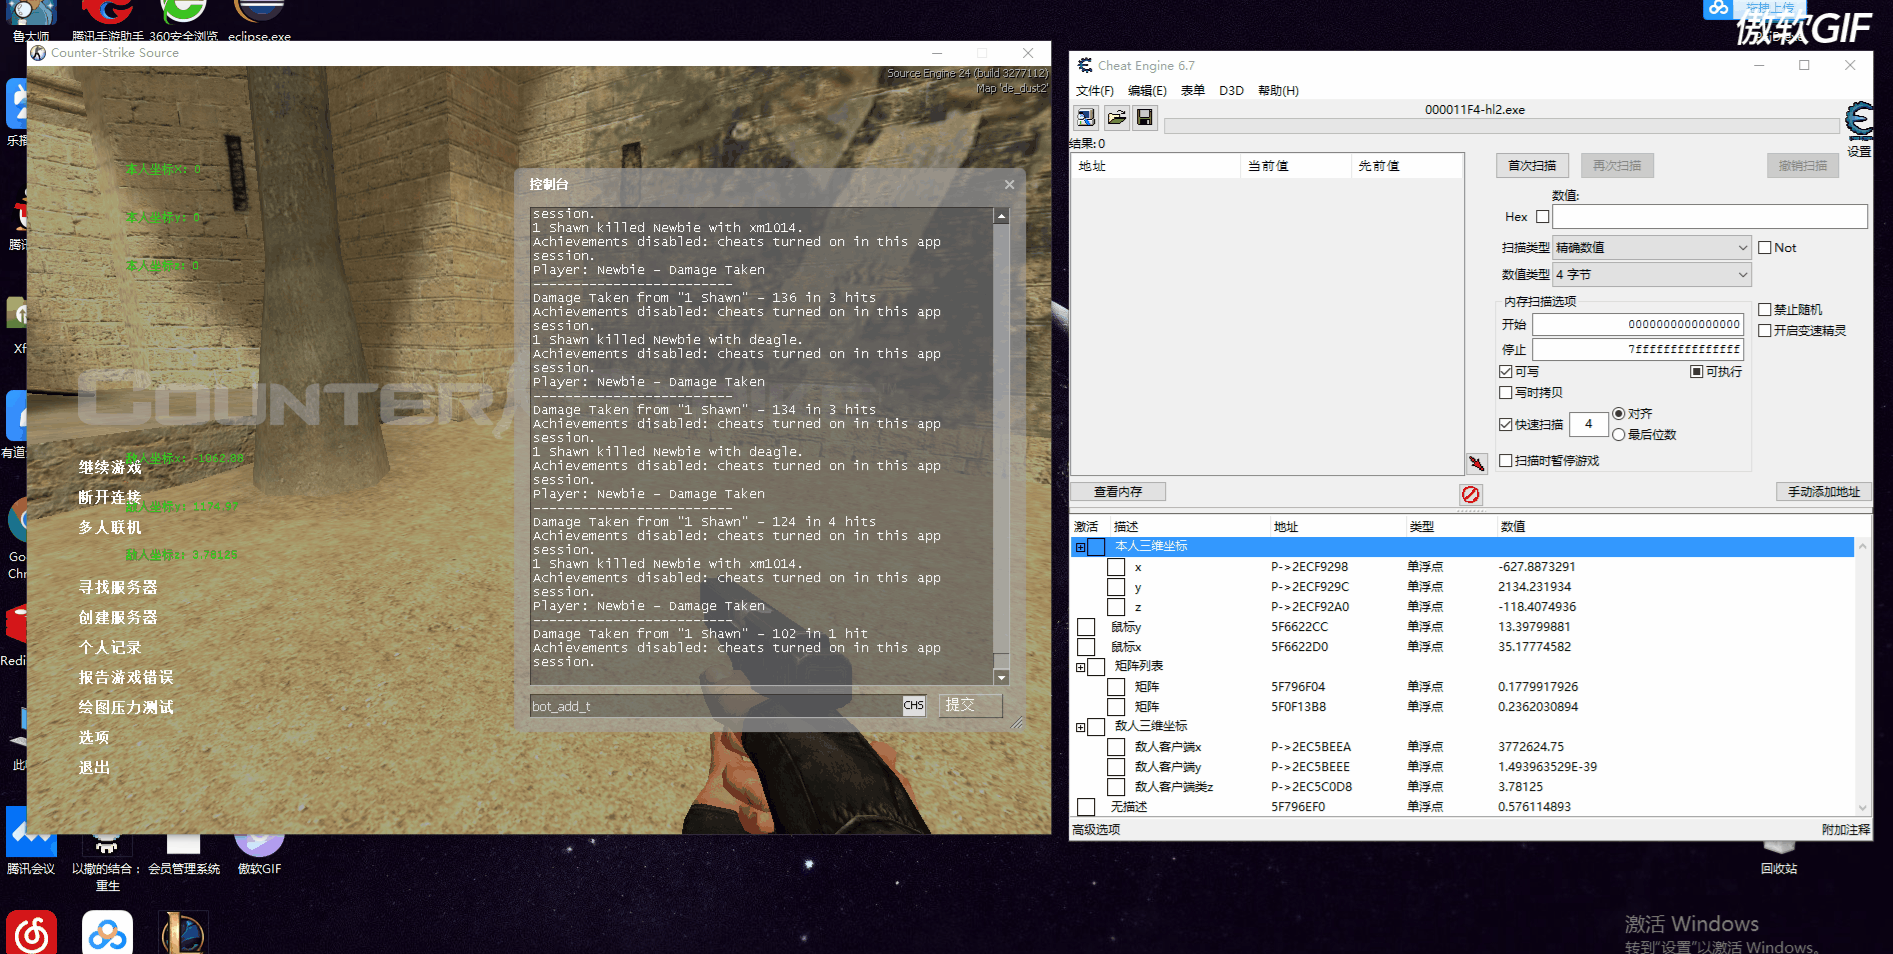
Task: Copy selected addresses with the red arrow
Action: [x=1477, y=464]
